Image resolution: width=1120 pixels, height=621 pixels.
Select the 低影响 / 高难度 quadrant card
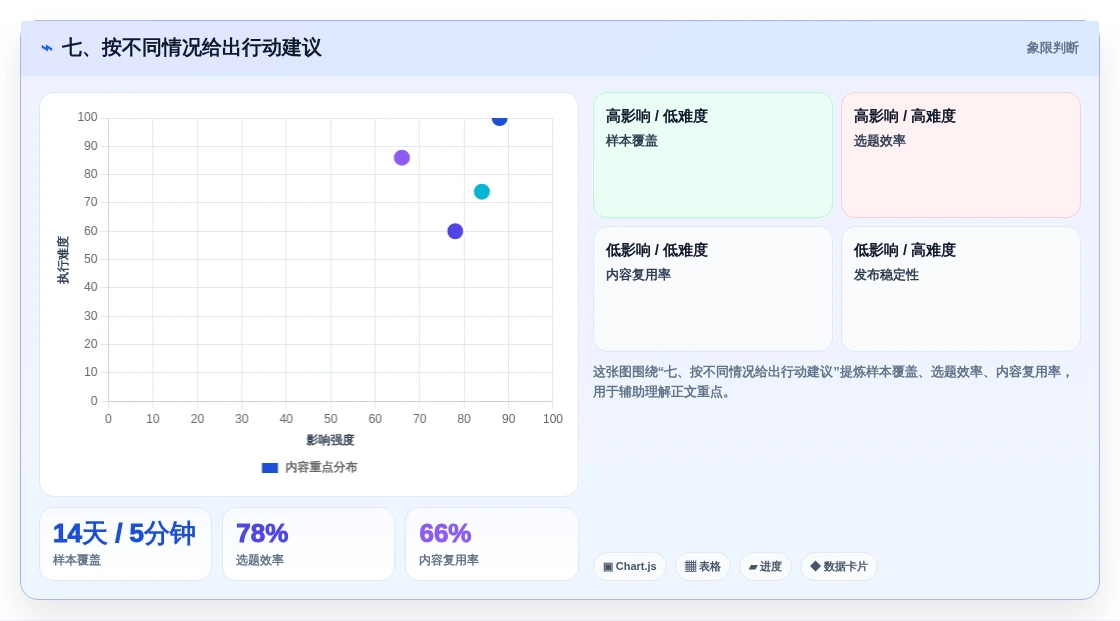coord(961,289)
